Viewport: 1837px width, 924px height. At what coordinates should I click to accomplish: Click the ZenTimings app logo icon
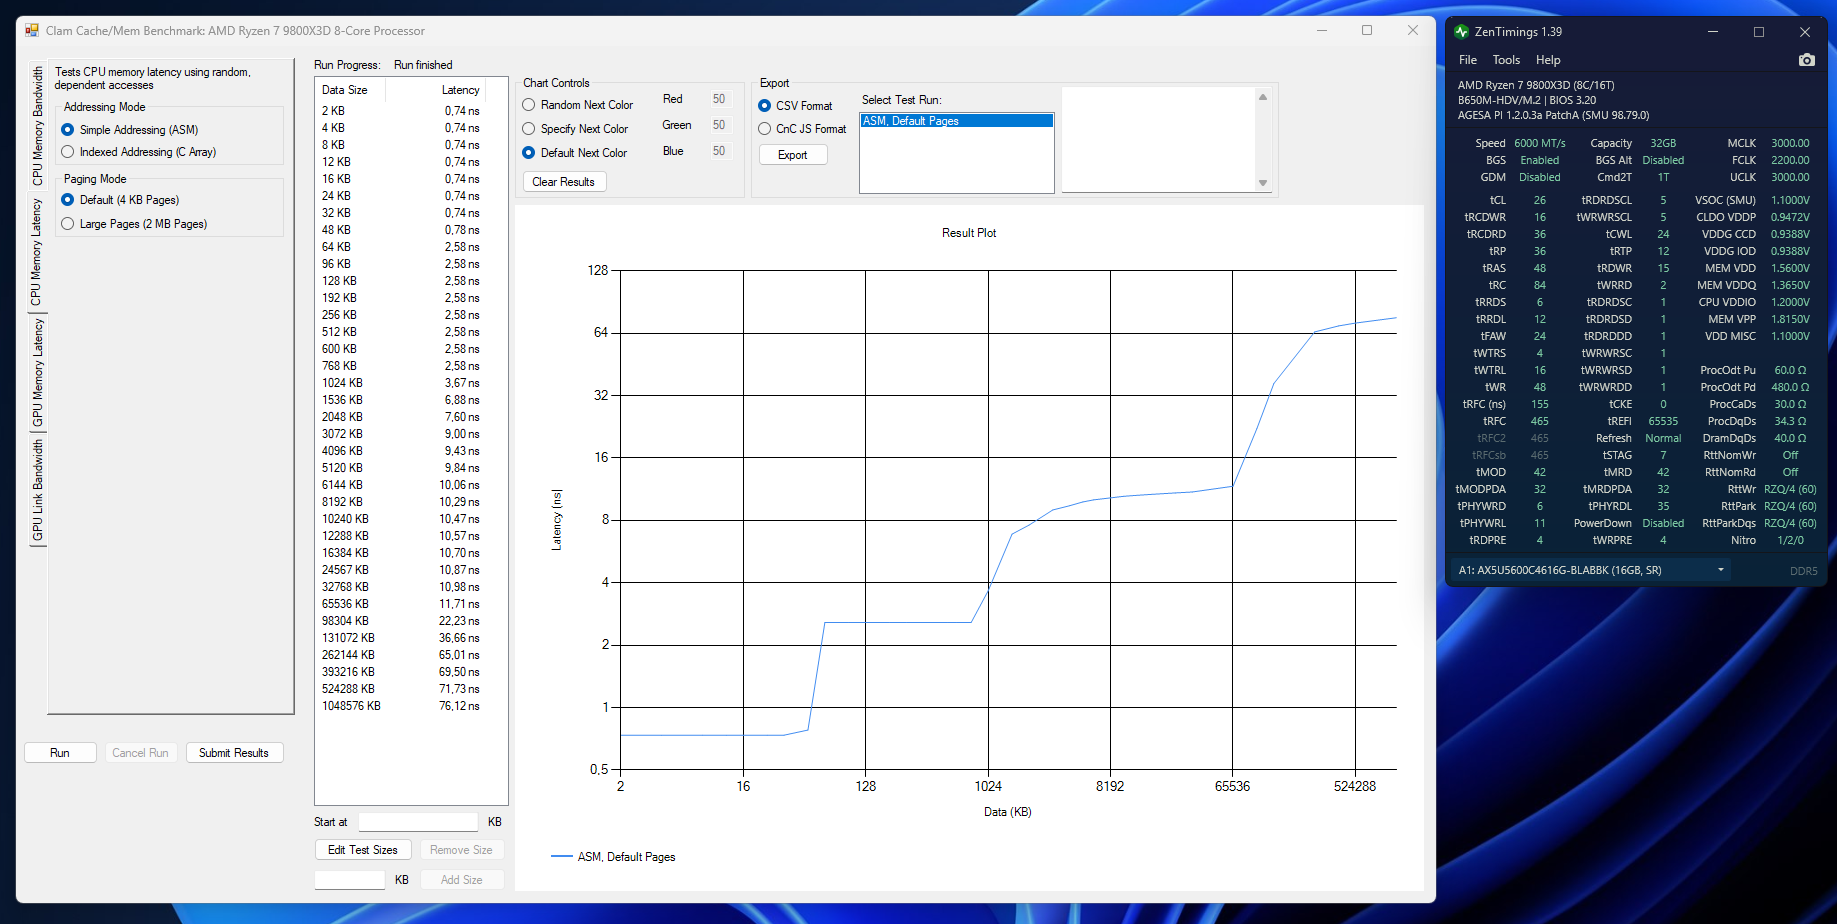1461,32
